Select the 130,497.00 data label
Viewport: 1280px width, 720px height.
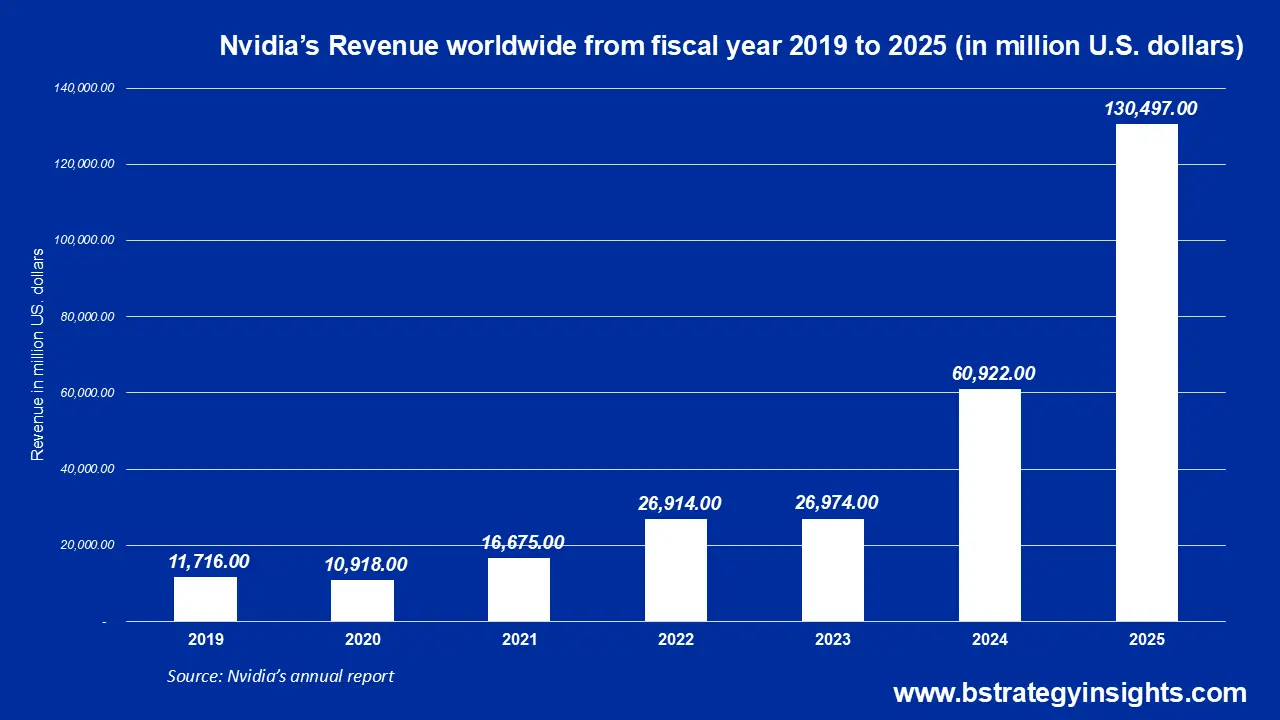[1150, 110]
